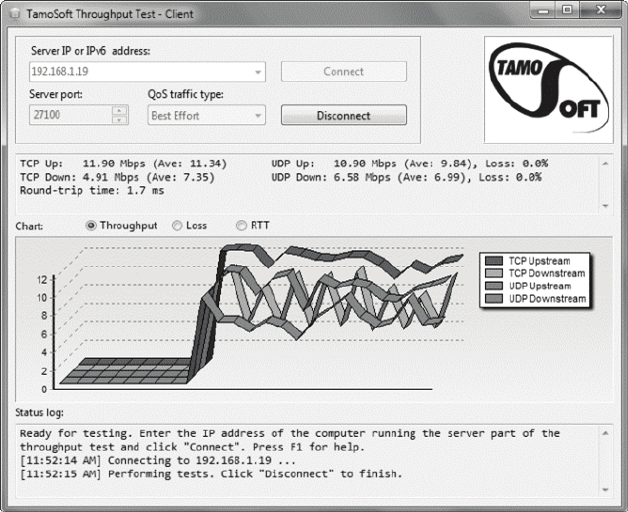Select the Loss chart radio button
Screen dimensions: 628x512
pos(177,226)
